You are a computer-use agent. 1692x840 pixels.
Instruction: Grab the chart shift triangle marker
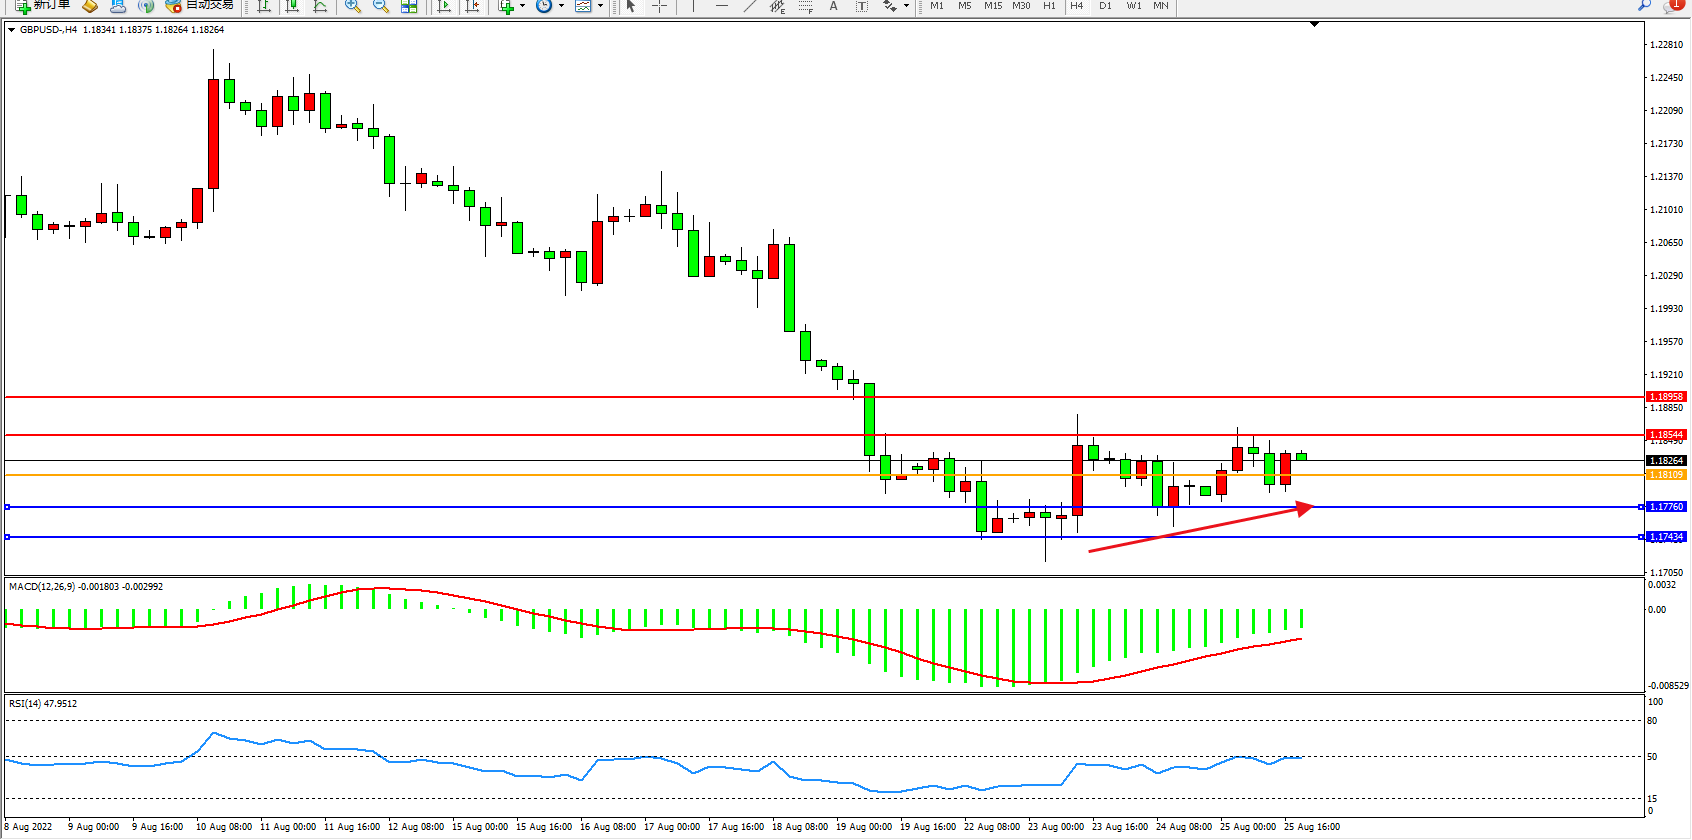pyautogui.click(x=1314, y=24)
